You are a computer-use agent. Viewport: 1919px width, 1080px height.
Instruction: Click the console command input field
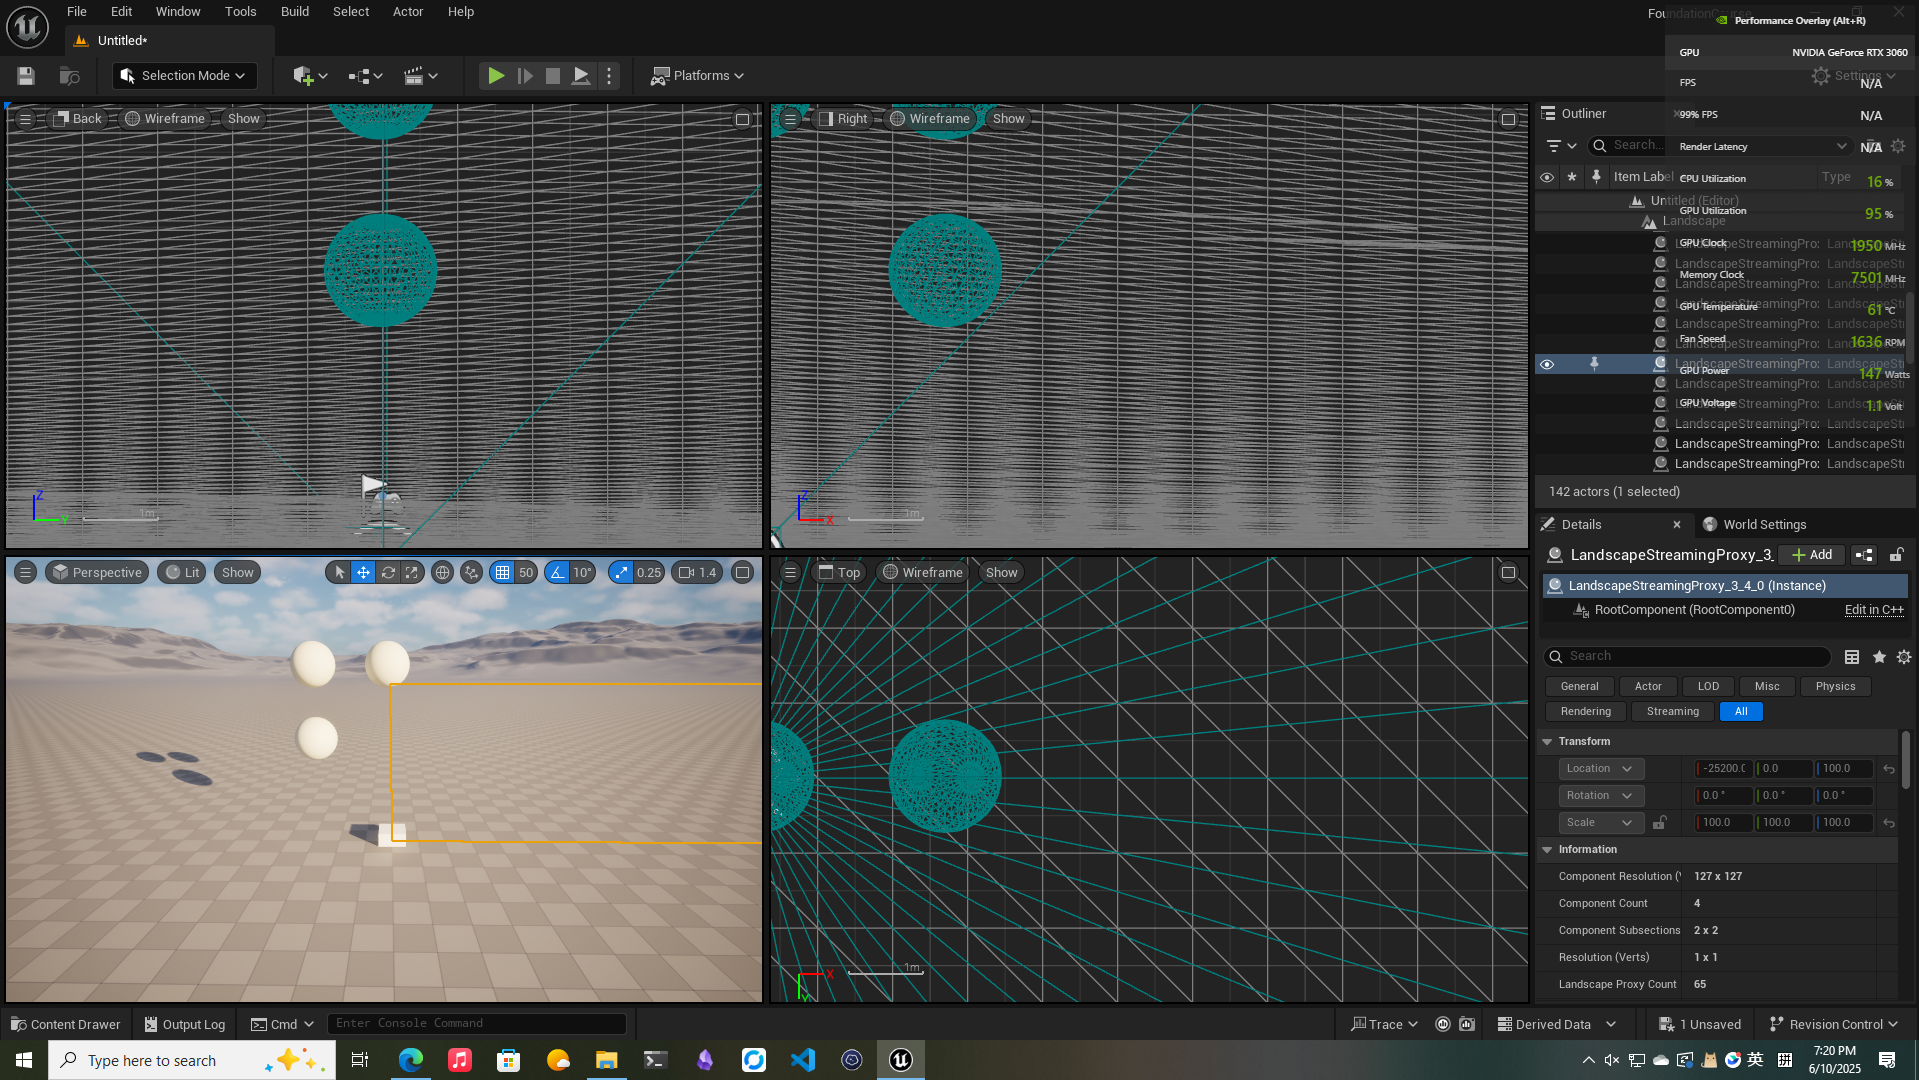click(x=476, y=1024)
